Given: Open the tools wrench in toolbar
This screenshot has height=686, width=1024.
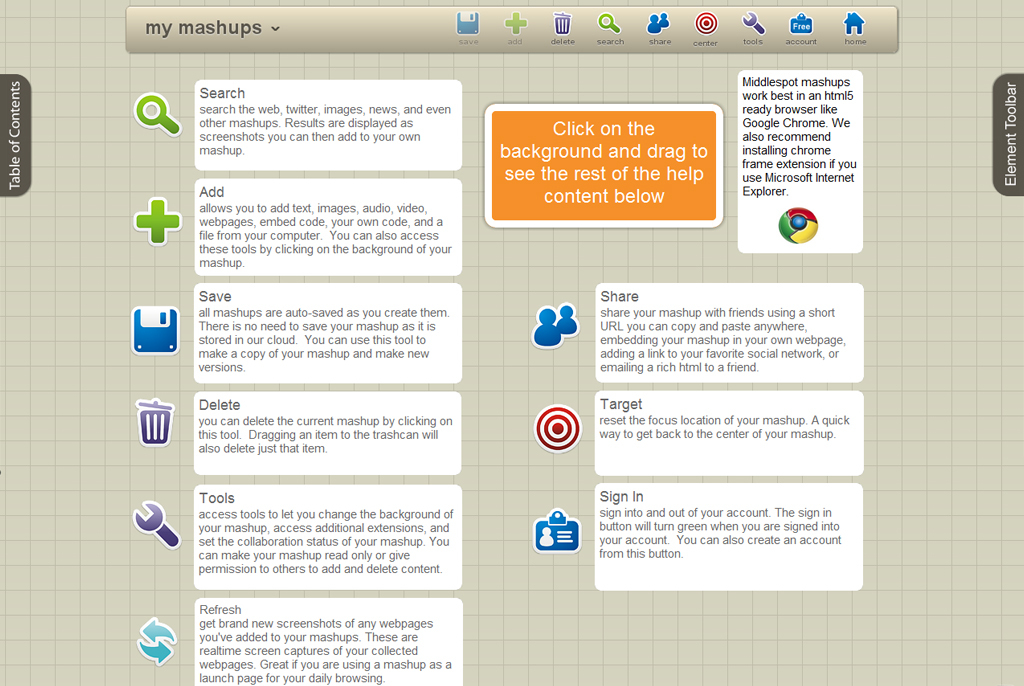Looking at the screenshot, I should point(753,25).
